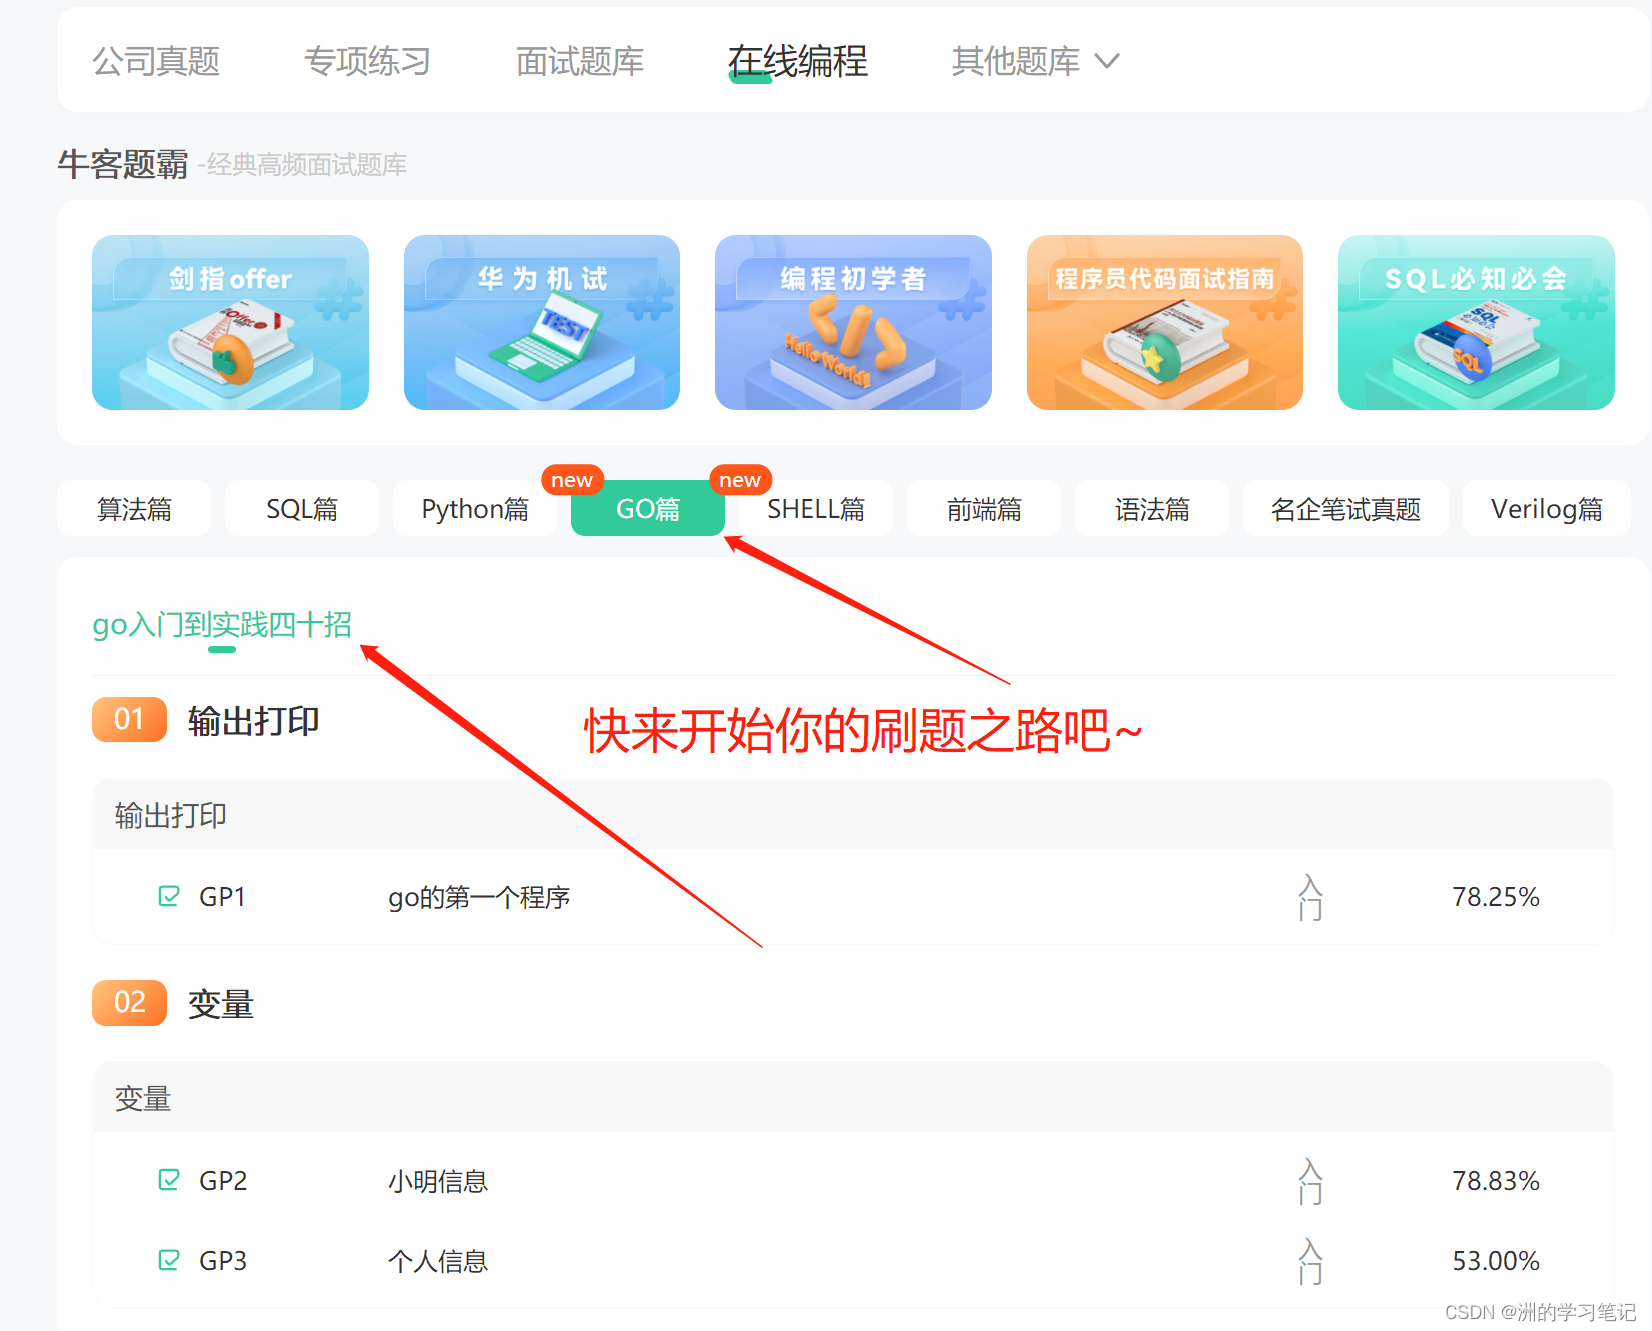Click the new badge above SHELL篇
Image resolution: width=1652 pixels, height=1331 pixels.
[x=740, y=480]
